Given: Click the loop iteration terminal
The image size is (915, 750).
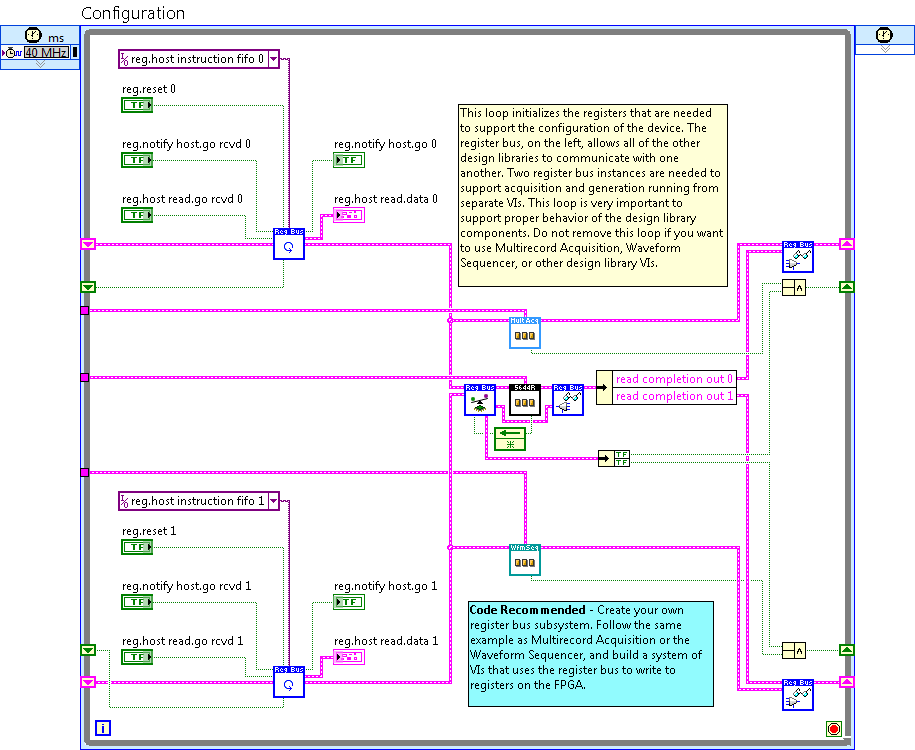Looking at the screenshot, I should [102, 728].
